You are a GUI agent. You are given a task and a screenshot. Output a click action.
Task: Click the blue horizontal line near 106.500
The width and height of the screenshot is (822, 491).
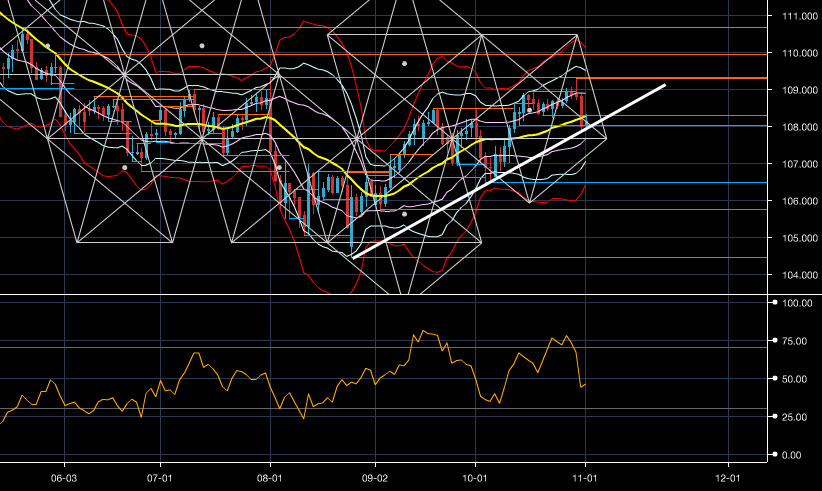point(680,182)
